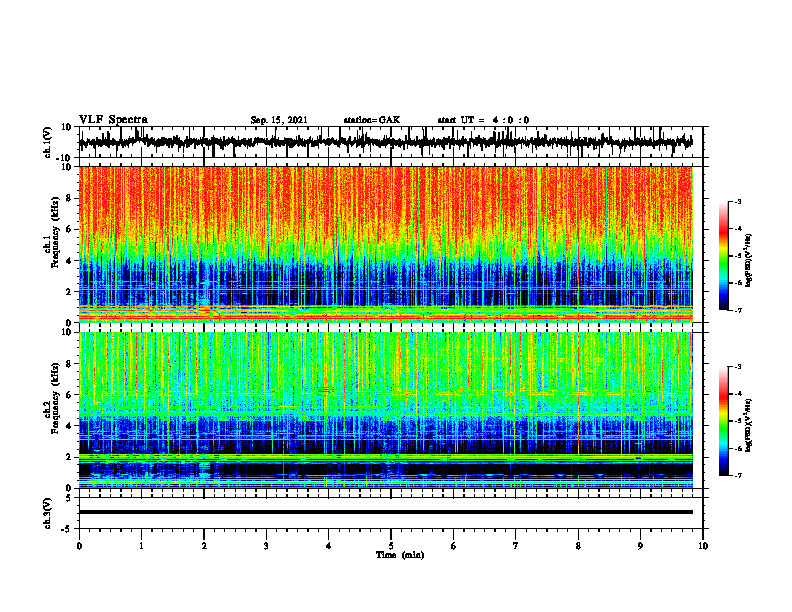Click the log(PSD) unit label beside ch.1 color bar
Viewport: 792px width, 612px height.
[749, 260]
